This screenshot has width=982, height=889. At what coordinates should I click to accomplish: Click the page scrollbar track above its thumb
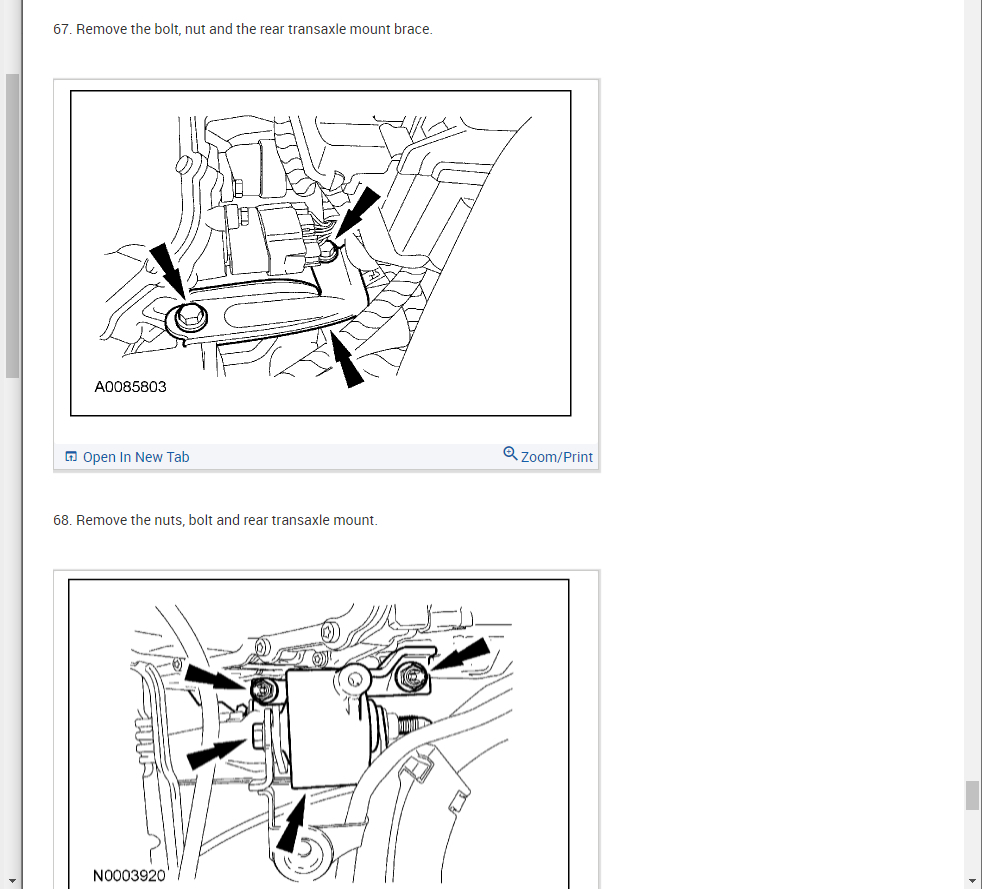[x=972, y=388]
